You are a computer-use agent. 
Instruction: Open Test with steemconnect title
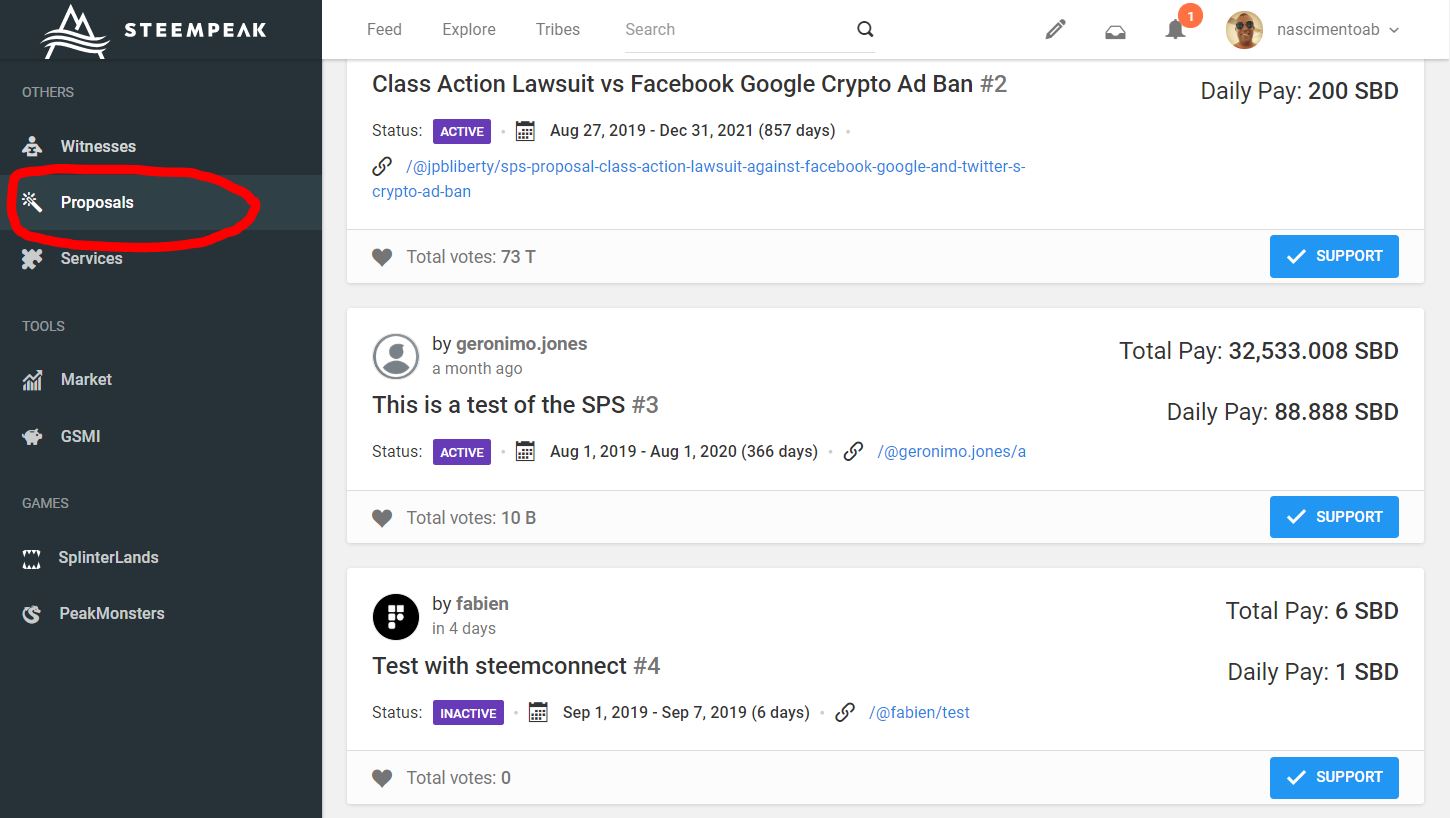[x=517, y=666]
